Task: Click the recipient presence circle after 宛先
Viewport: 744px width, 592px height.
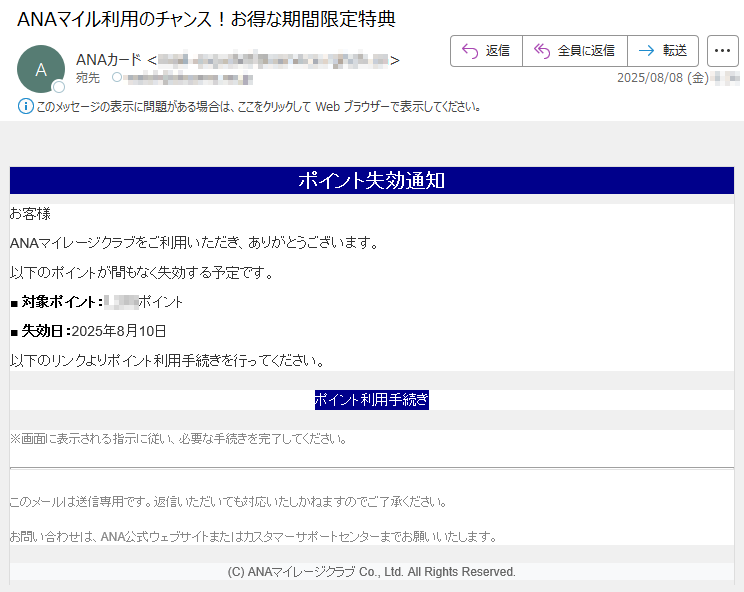Action: click(x=117, y=77)
